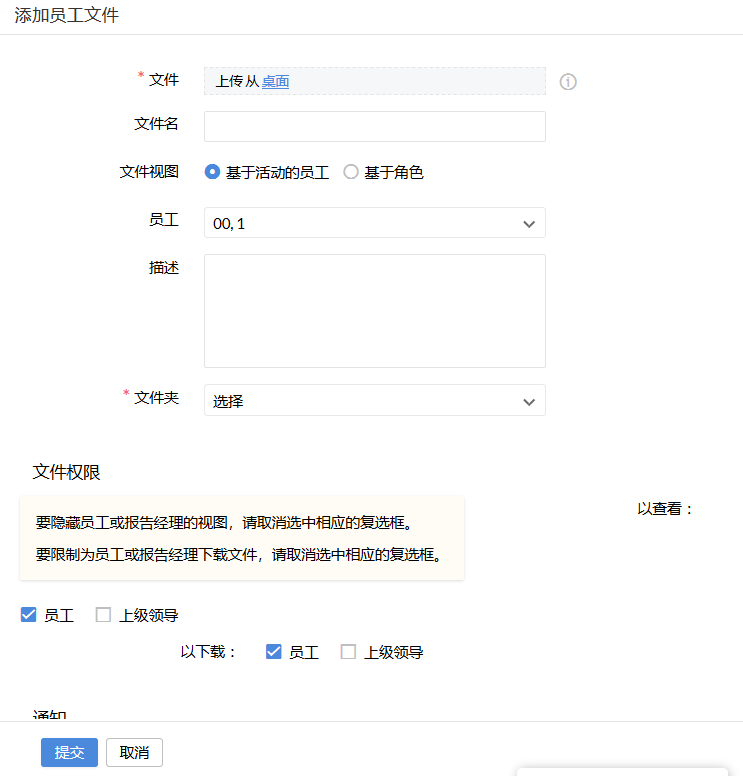Click the 添加员工文件 dialog title
This screenshot has height=776, width=743.
pos(66,16)
